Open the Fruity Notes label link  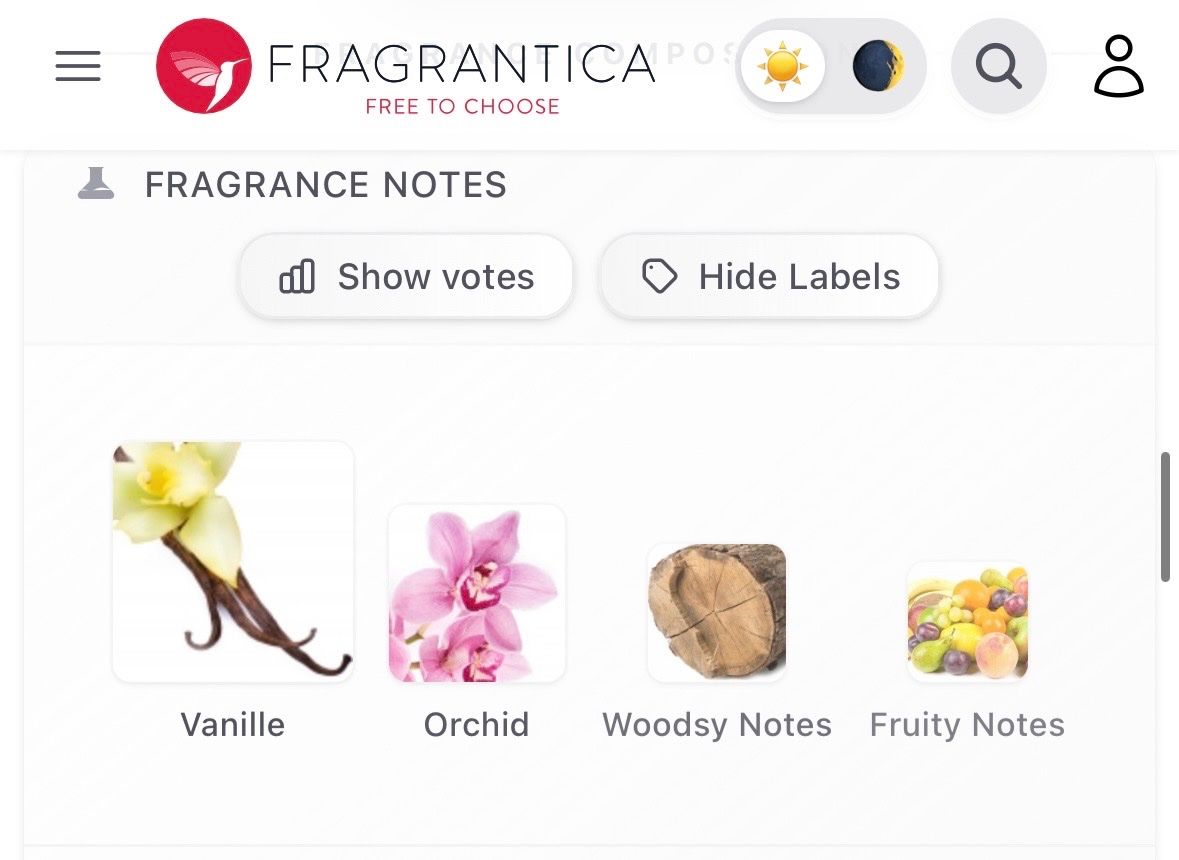point(968,725)
